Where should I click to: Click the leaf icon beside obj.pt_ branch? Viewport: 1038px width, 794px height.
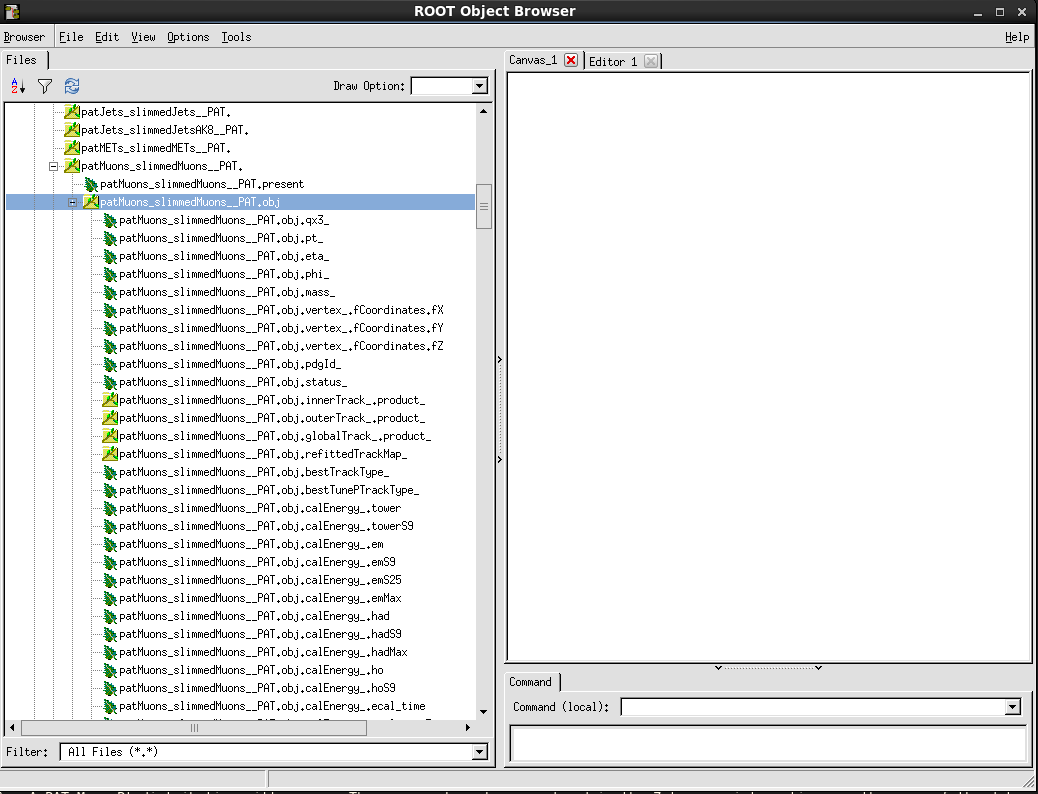(110, 238)
